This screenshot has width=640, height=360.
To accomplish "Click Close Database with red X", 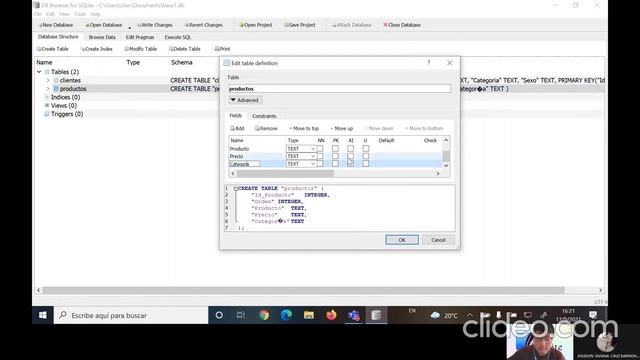I will tap(402, 25).
